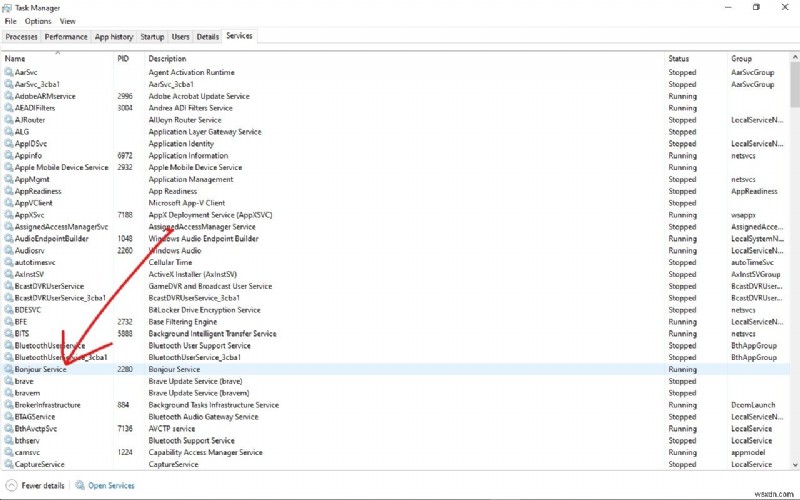Click the Bonjour Service row icon
800x500 pixels.
9,369
